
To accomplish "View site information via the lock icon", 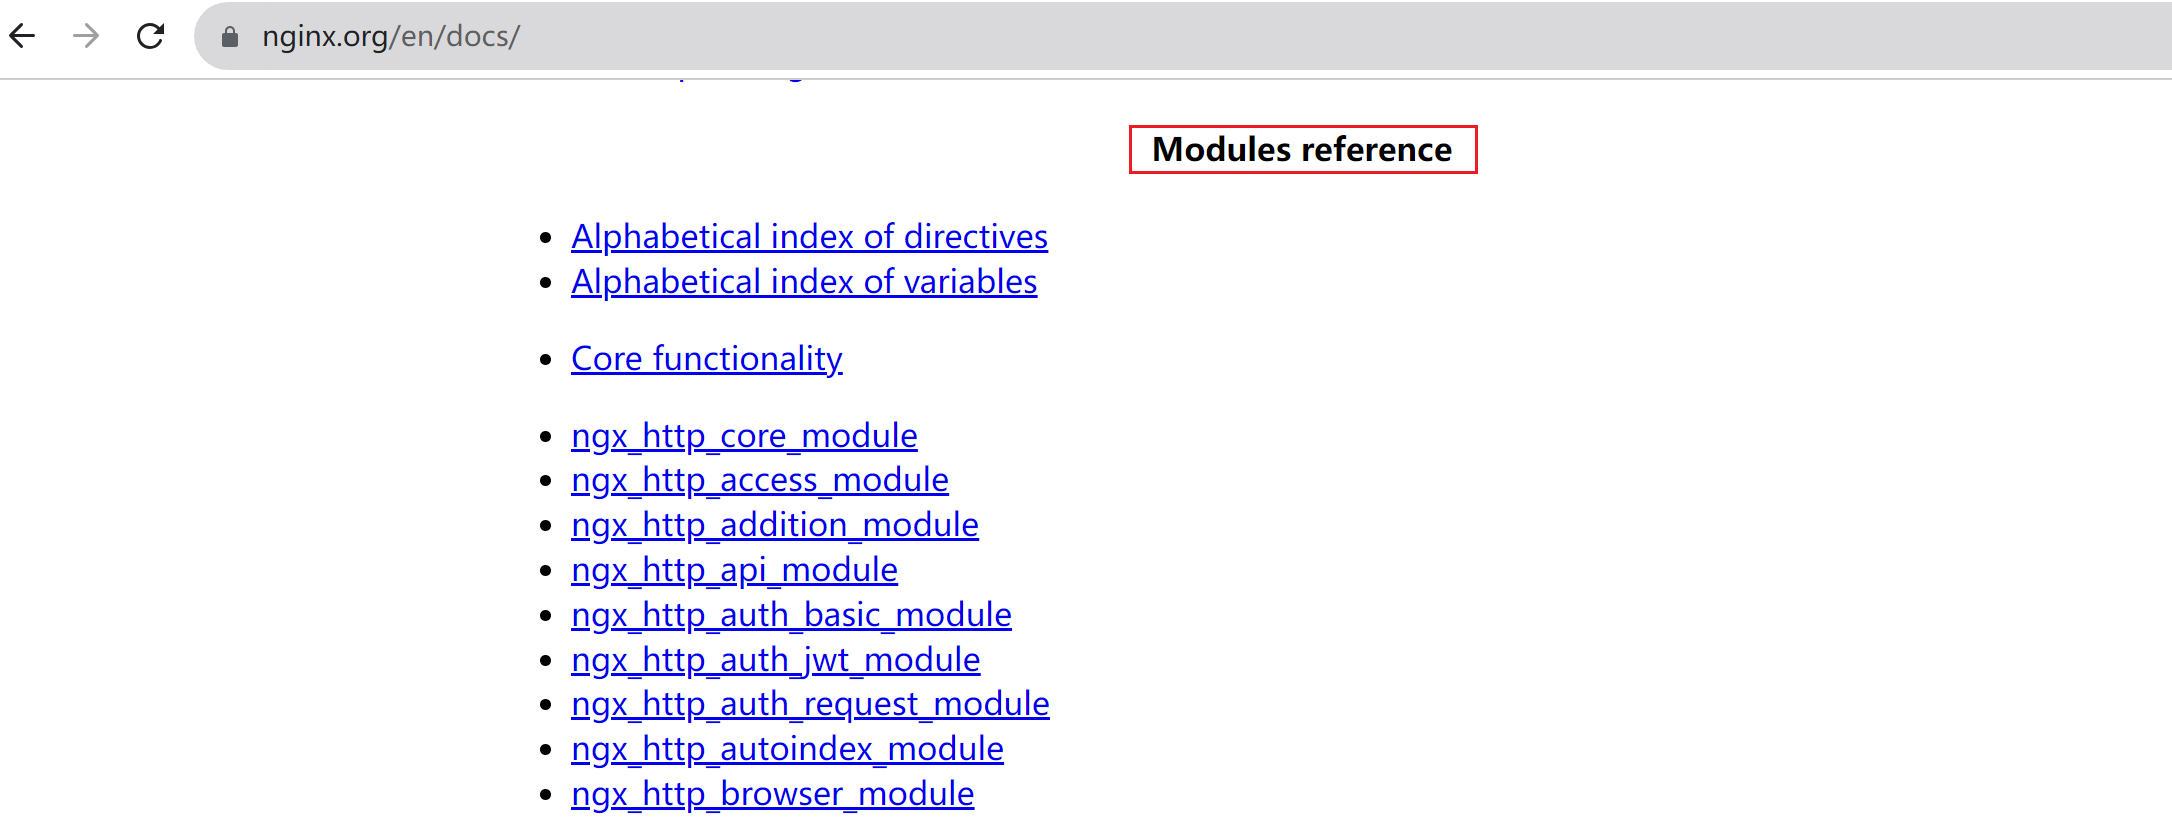I will pos(230,37).
